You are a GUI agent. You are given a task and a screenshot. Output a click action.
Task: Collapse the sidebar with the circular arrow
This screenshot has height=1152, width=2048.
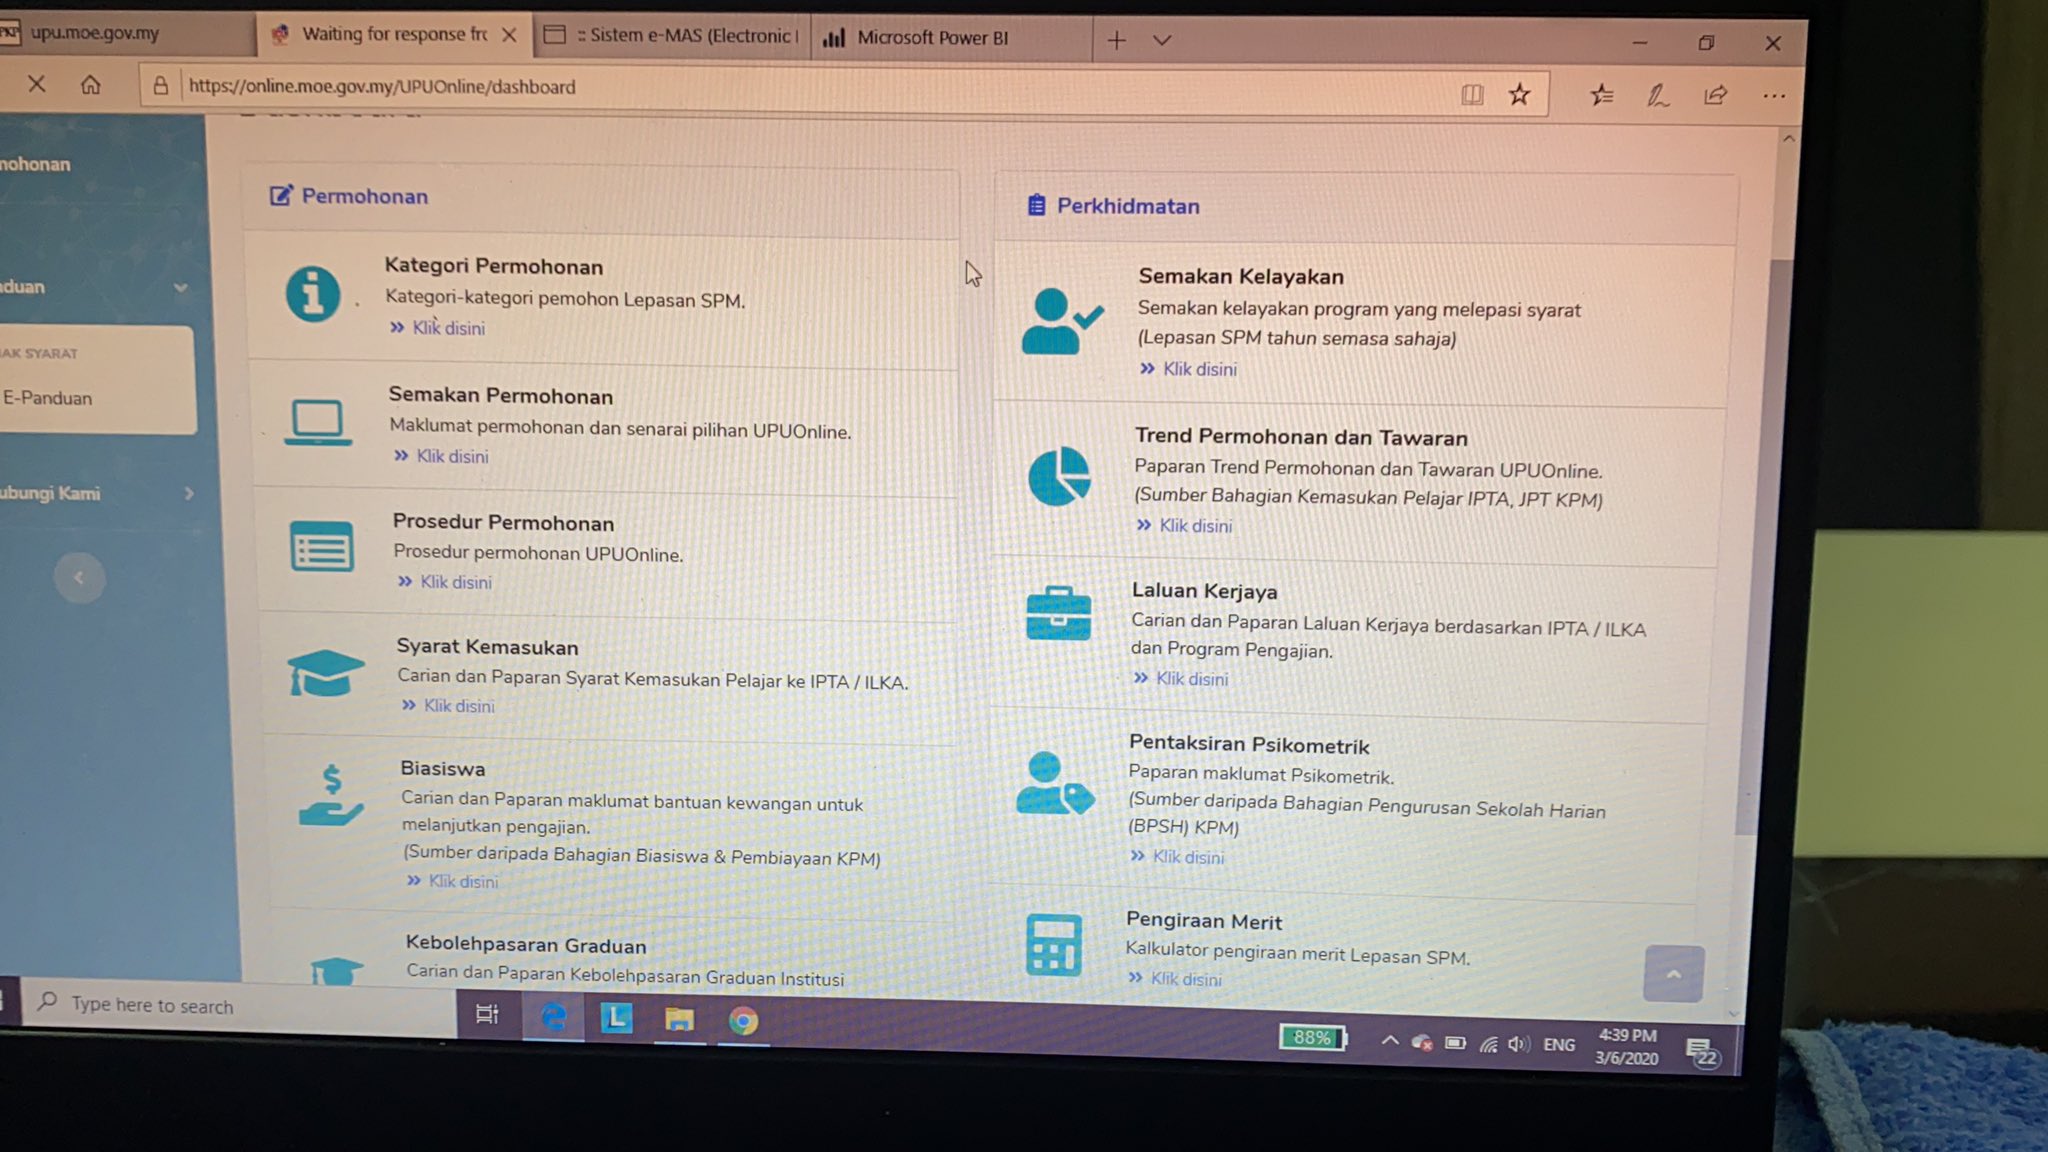coord(79,577)
